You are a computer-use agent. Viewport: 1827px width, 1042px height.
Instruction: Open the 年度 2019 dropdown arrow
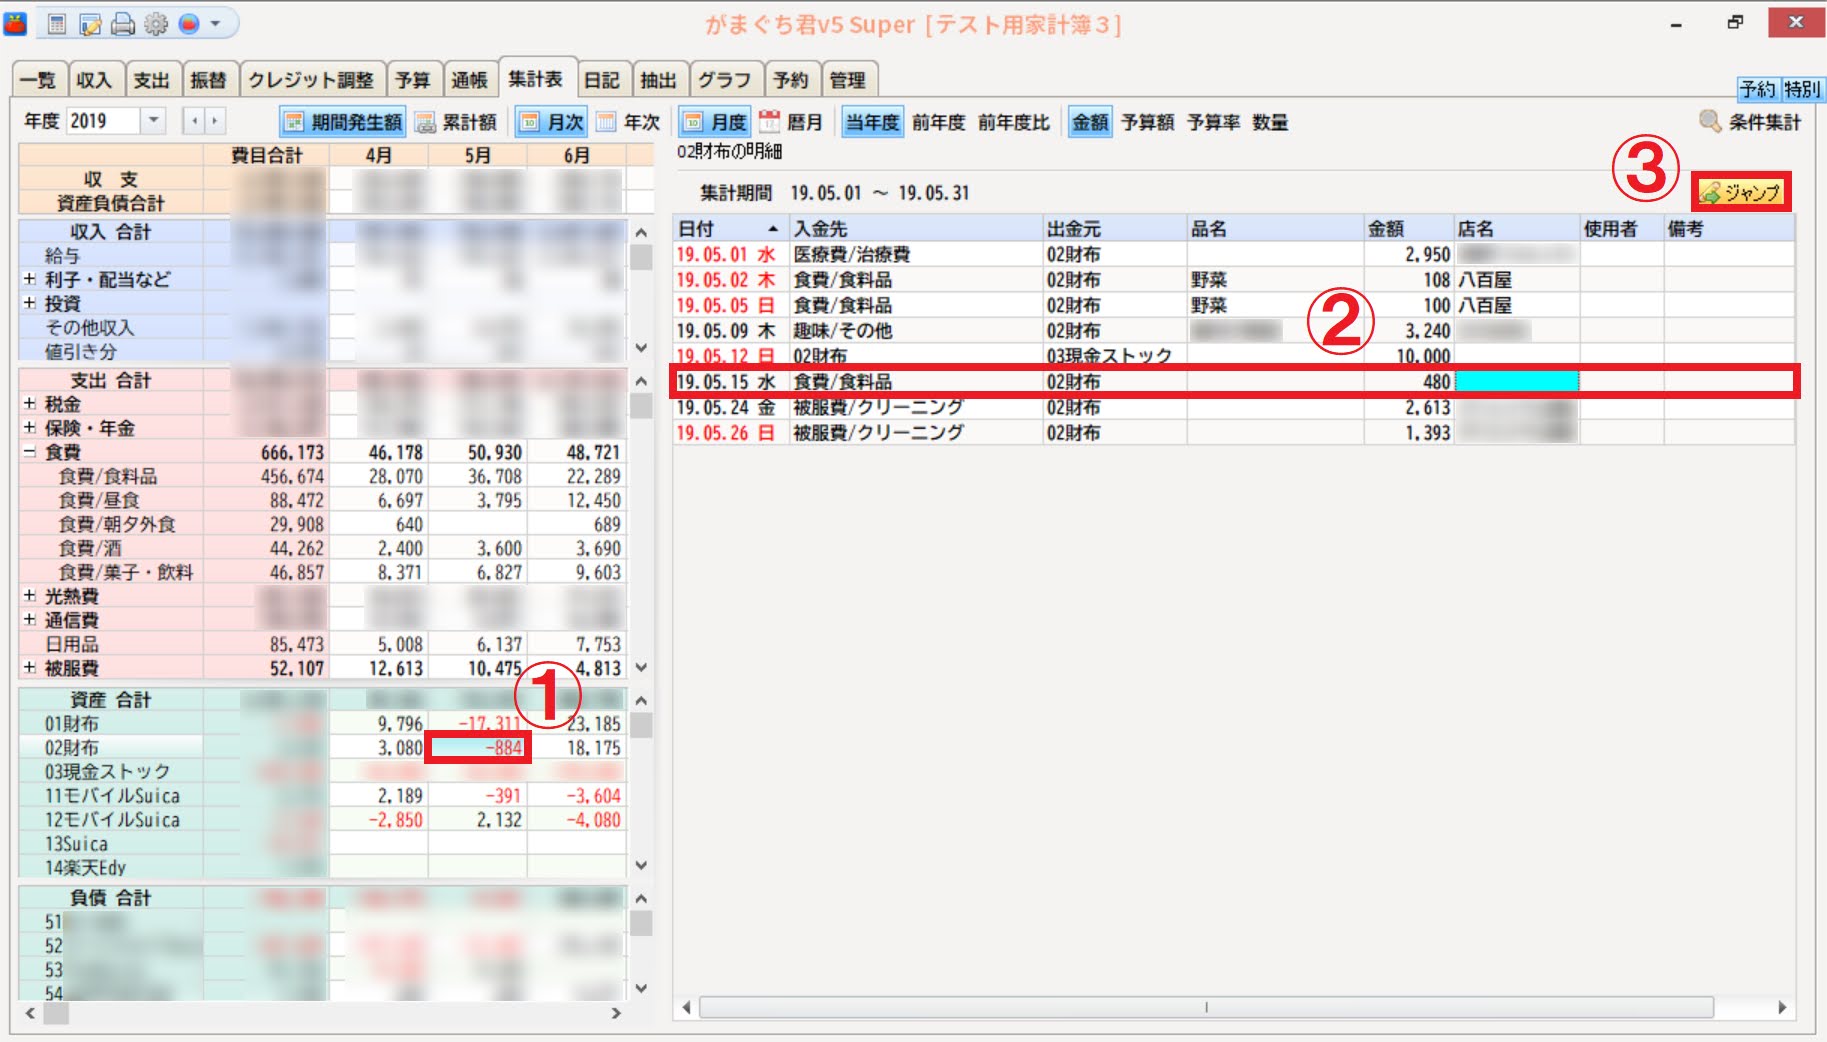pos(153,122)
